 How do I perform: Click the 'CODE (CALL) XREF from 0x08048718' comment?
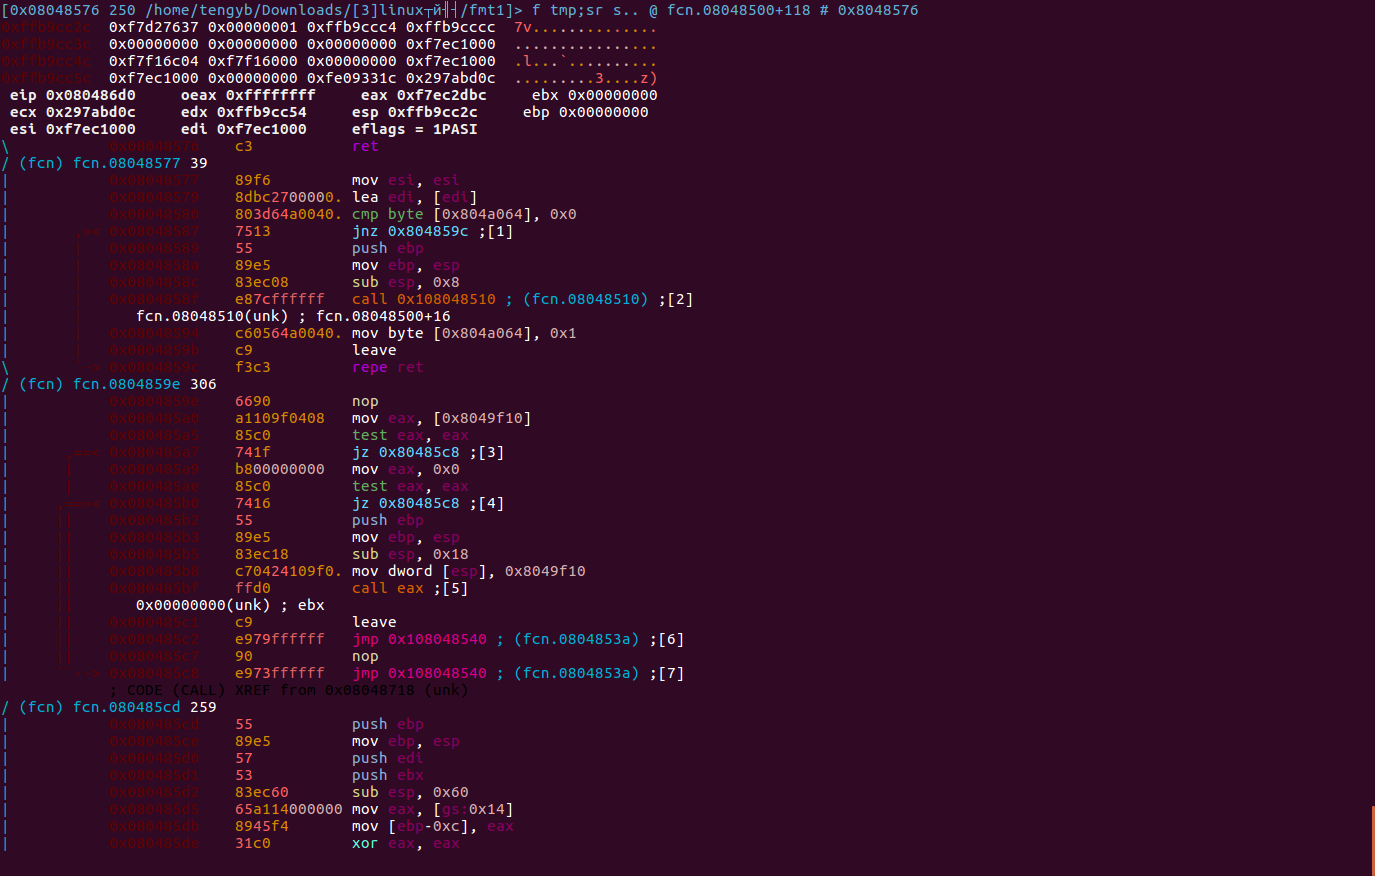(289, 690)
